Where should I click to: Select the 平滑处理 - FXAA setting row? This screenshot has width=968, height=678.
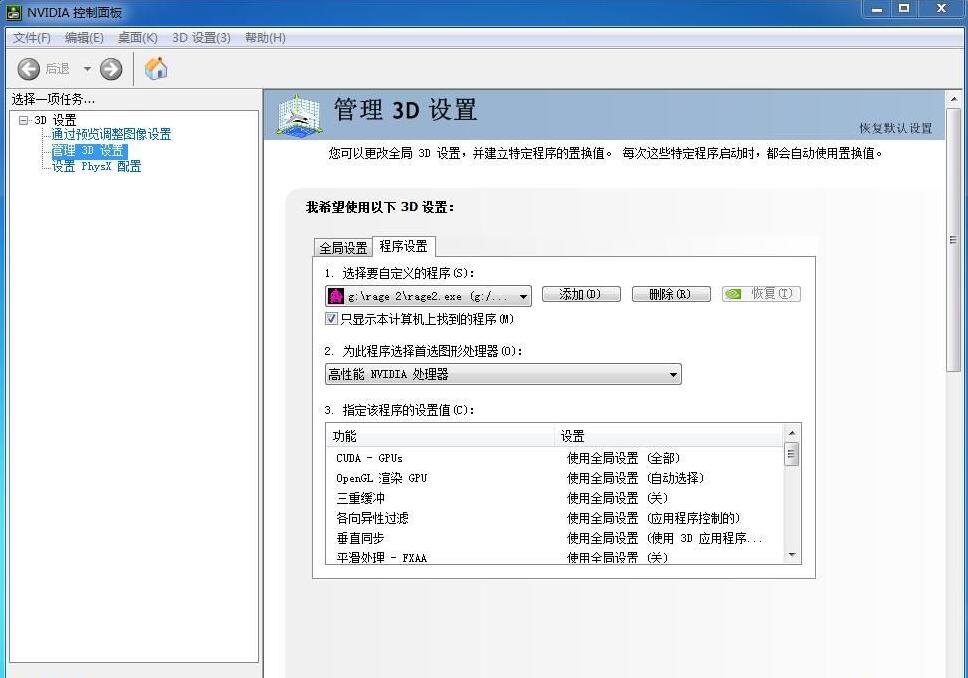pyautogui.click(x=555, y=557)
